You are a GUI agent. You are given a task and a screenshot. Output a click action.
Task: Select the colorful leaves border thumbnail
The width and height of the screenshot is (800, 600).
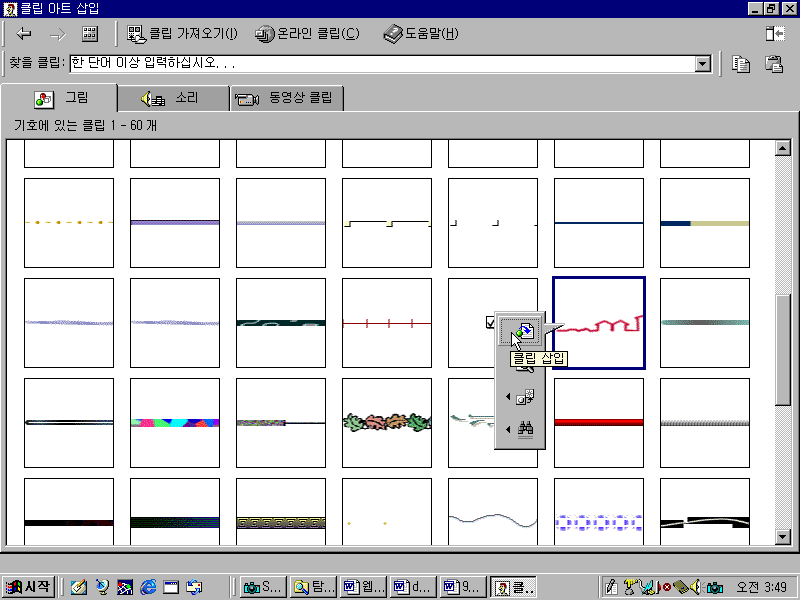point(386,423)
